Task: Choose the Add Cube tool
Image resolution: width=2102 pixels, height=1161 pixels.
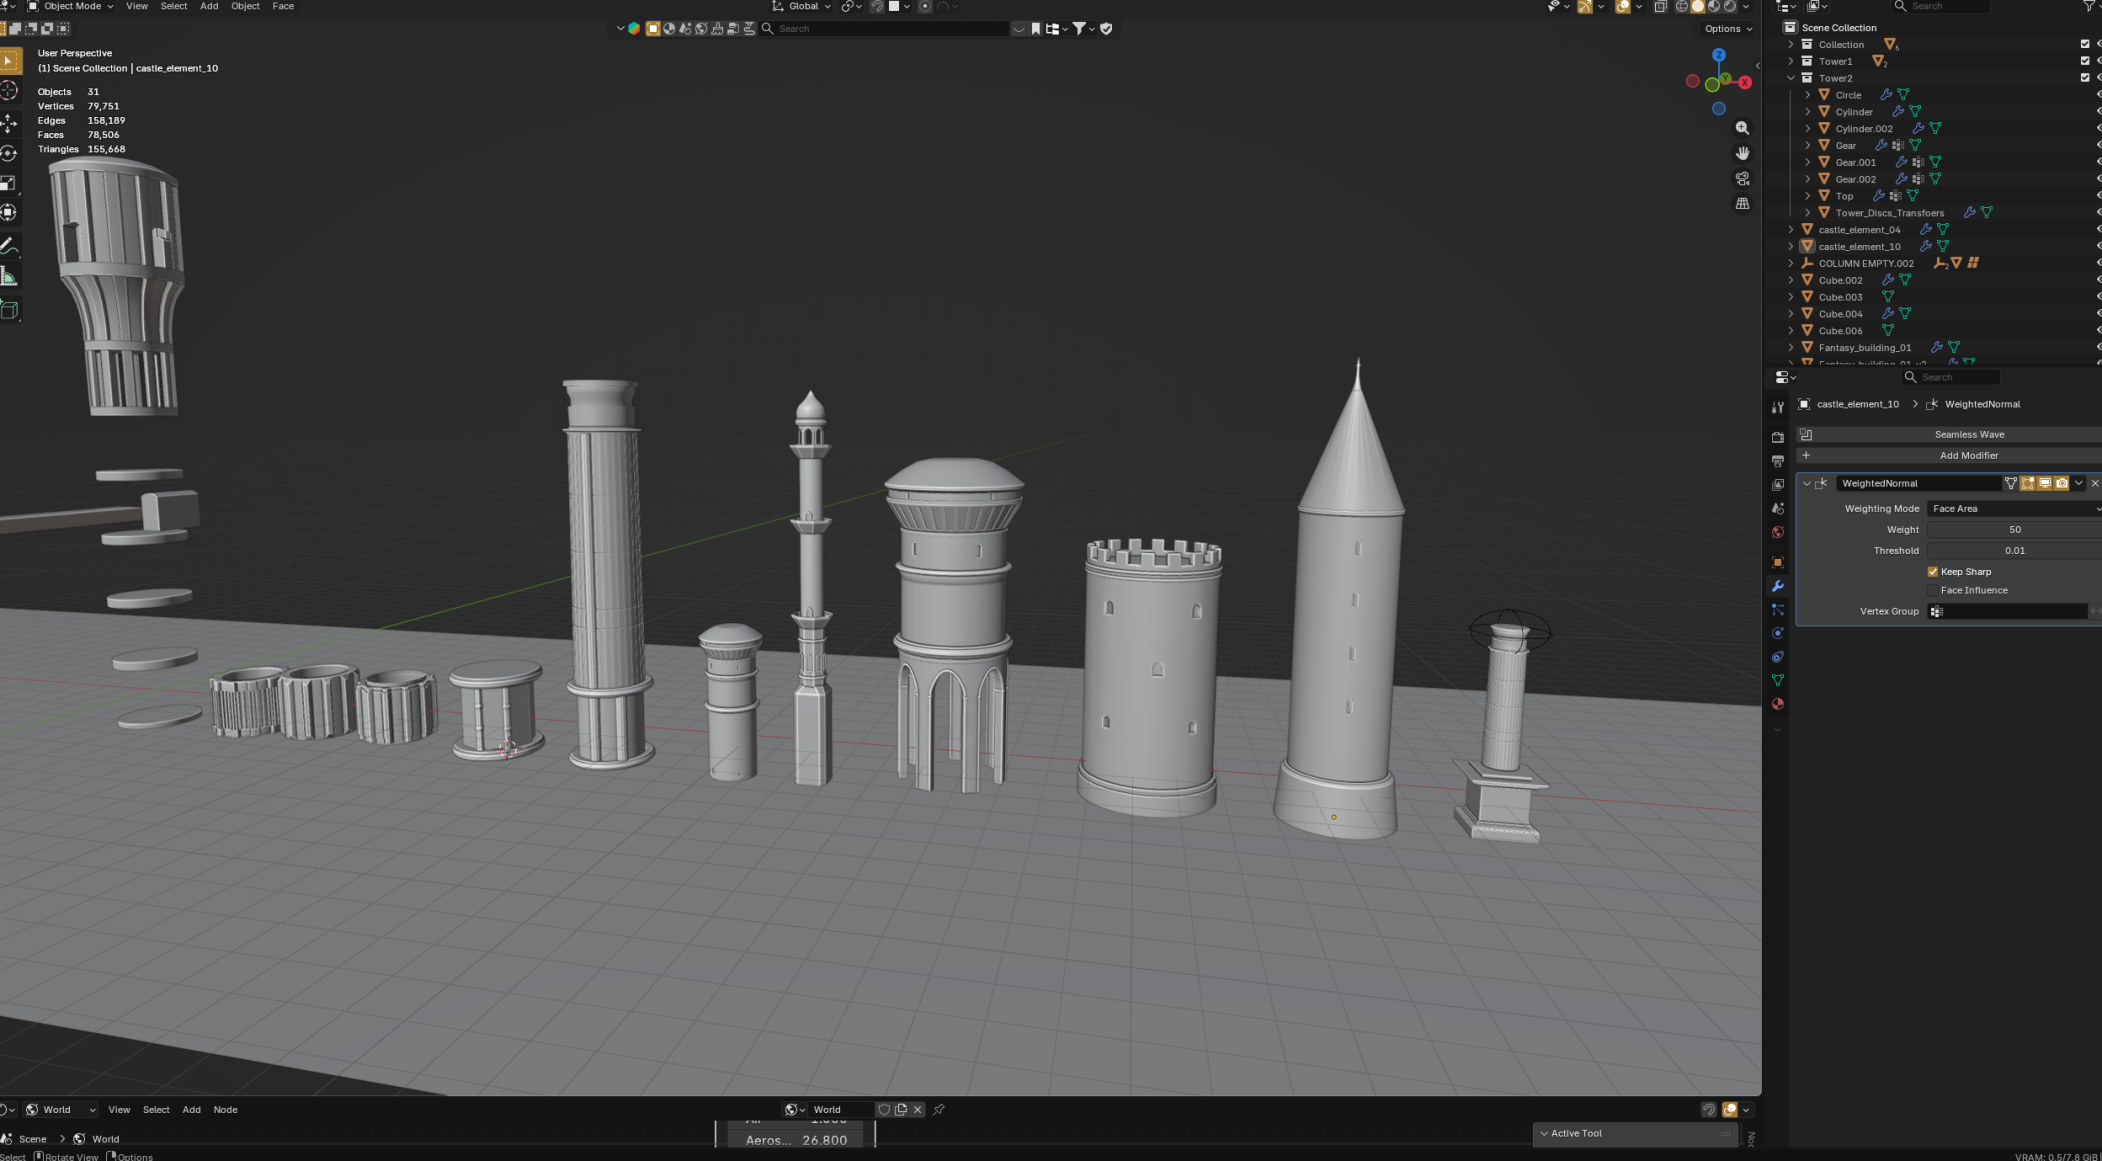Action: (x=9, y=310)
